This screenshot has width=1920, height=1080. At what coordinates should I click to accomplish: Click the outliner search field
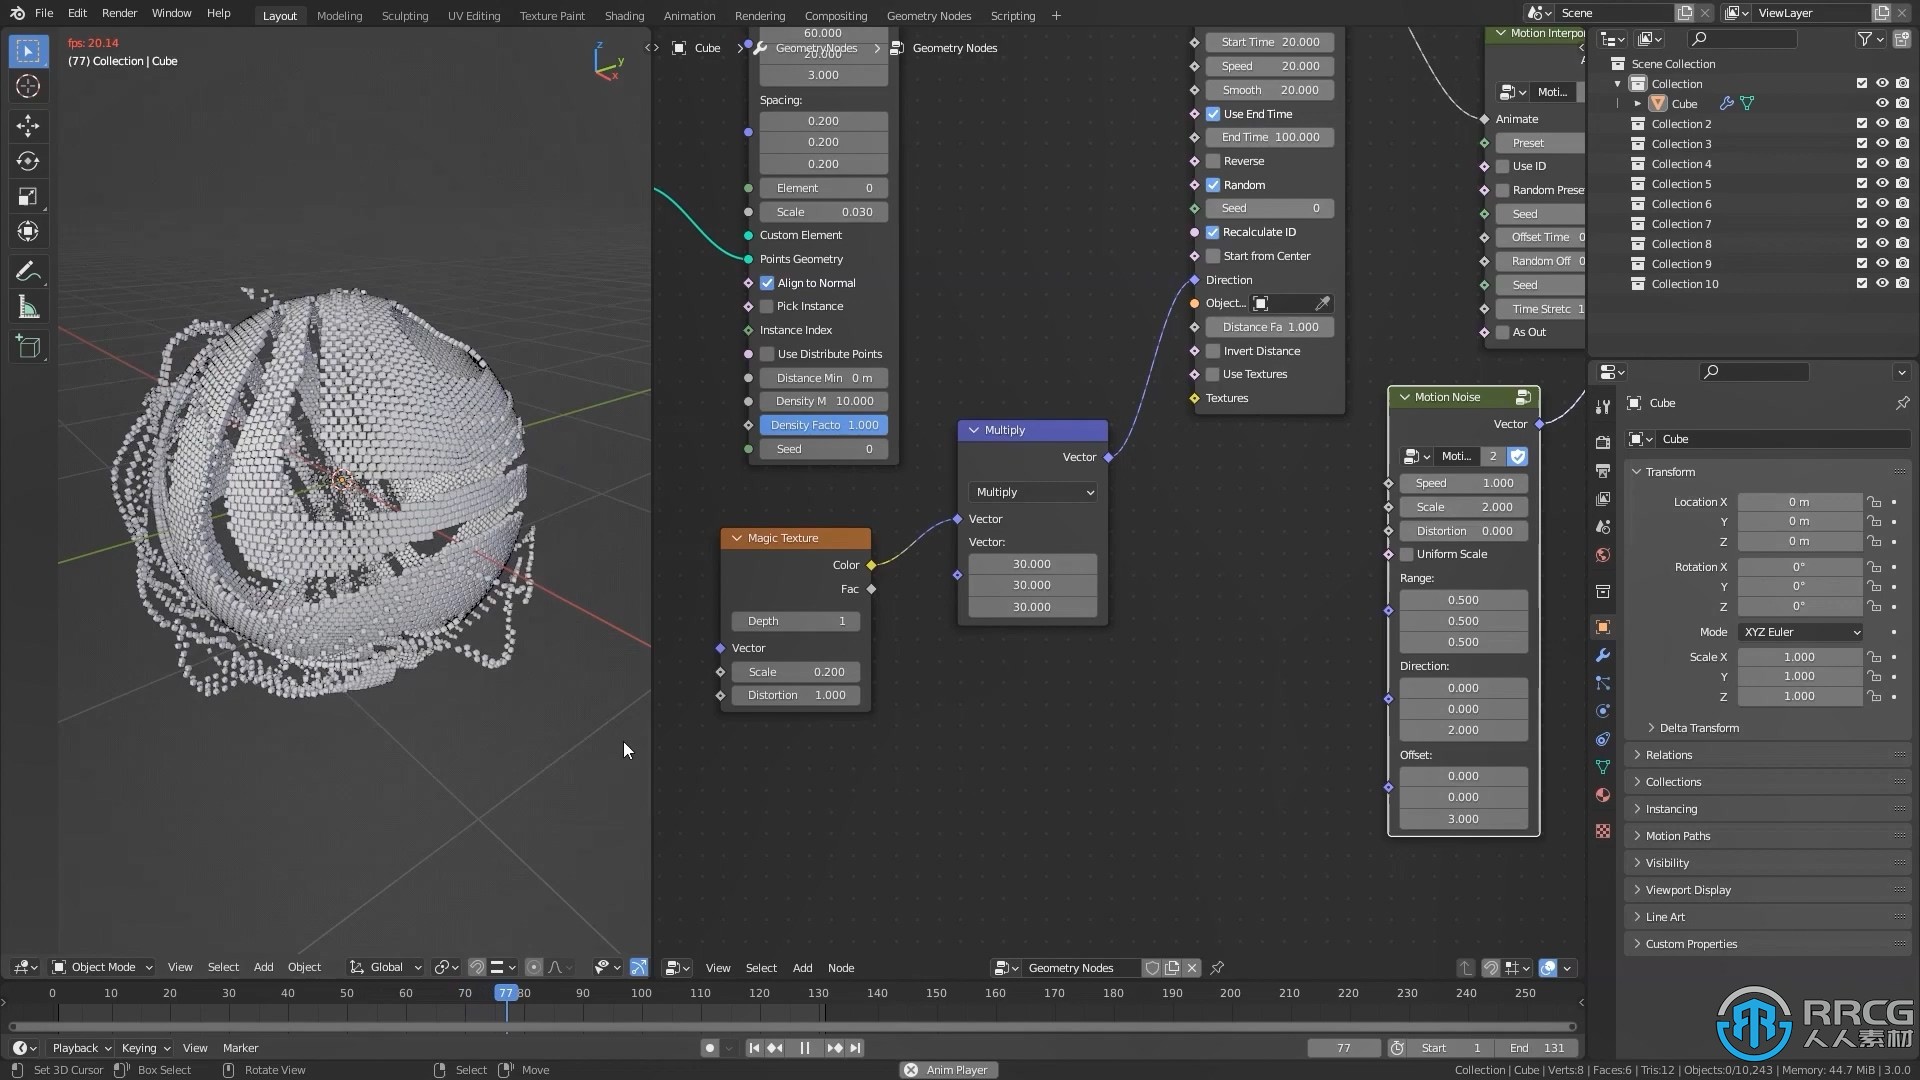pos(1742,39)
